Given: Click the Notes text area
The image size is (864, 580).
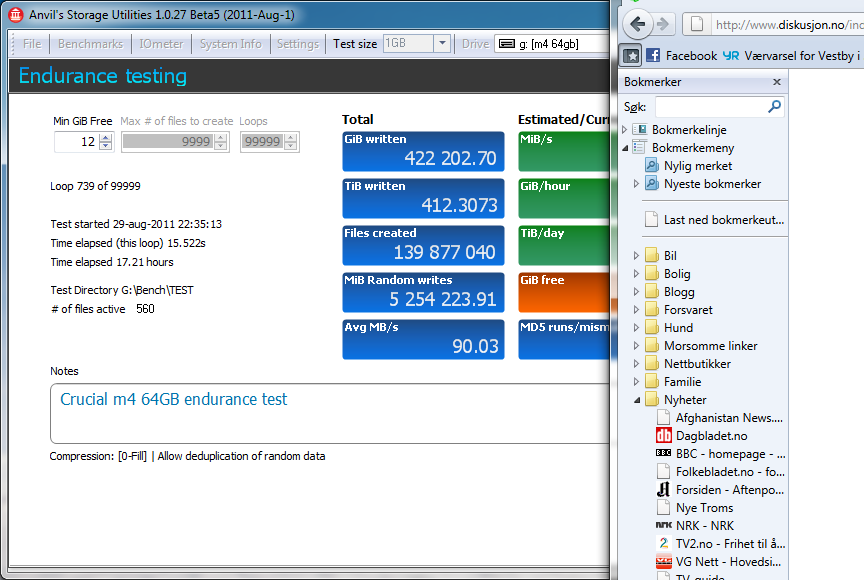Looking at the screenshot, I should 330,414.
